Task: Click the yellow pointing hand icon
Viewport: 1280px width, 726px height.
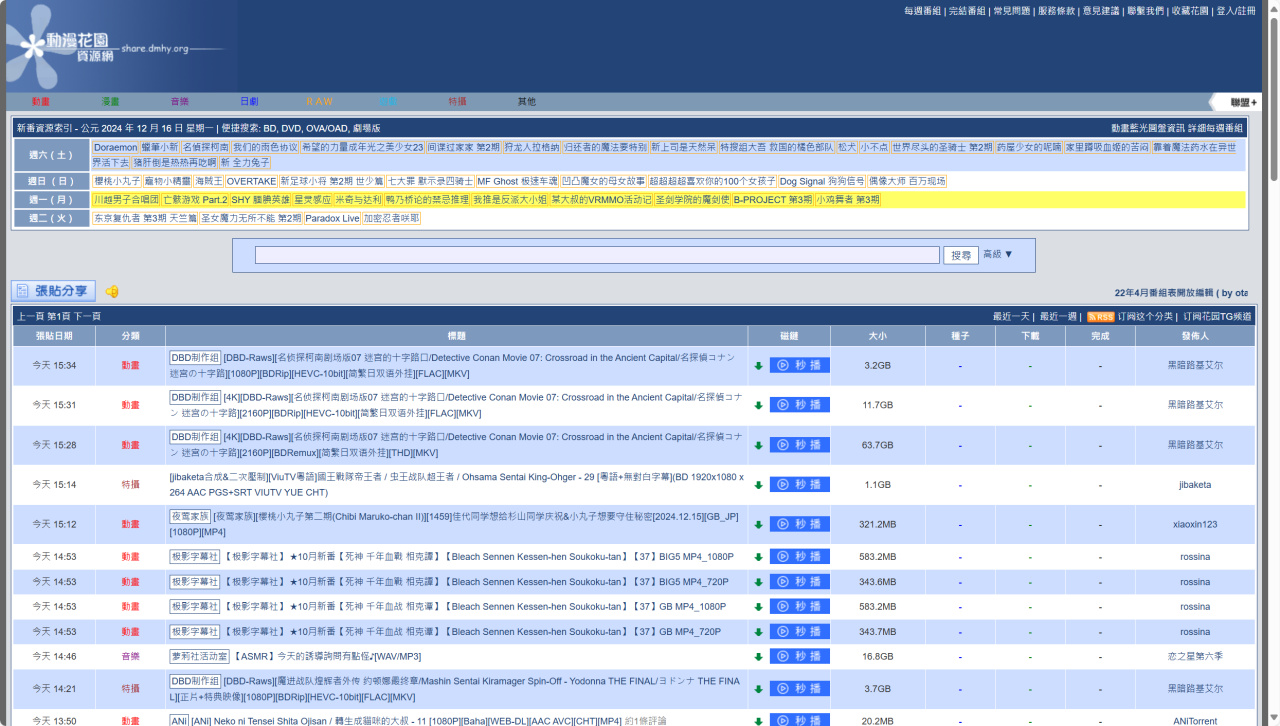Action: tap(112, 292)
